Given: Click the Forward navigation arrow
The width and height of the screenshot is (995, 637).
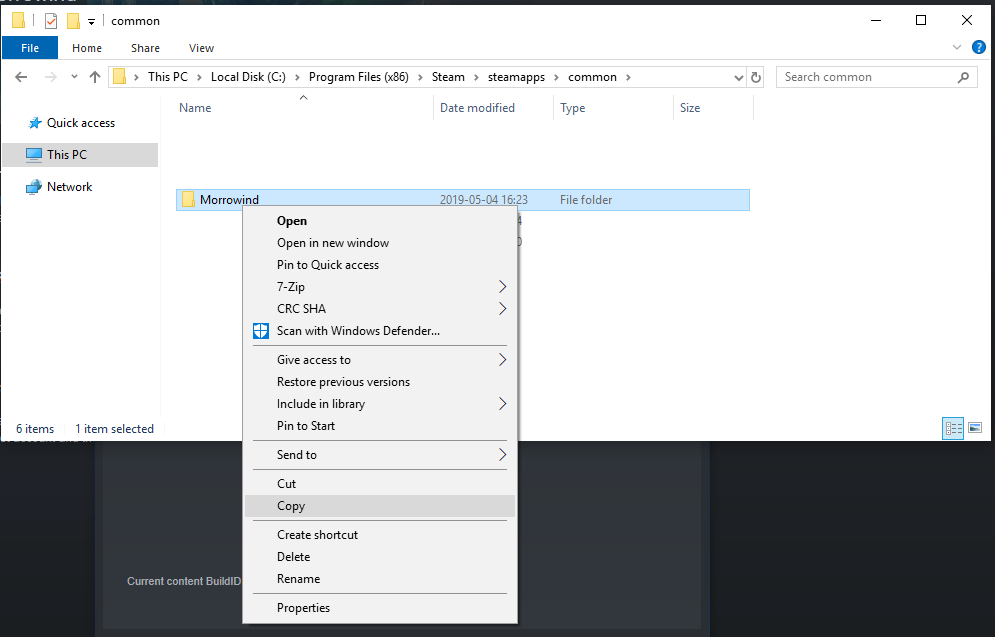Looking at the screenshot, I should 51,77.
